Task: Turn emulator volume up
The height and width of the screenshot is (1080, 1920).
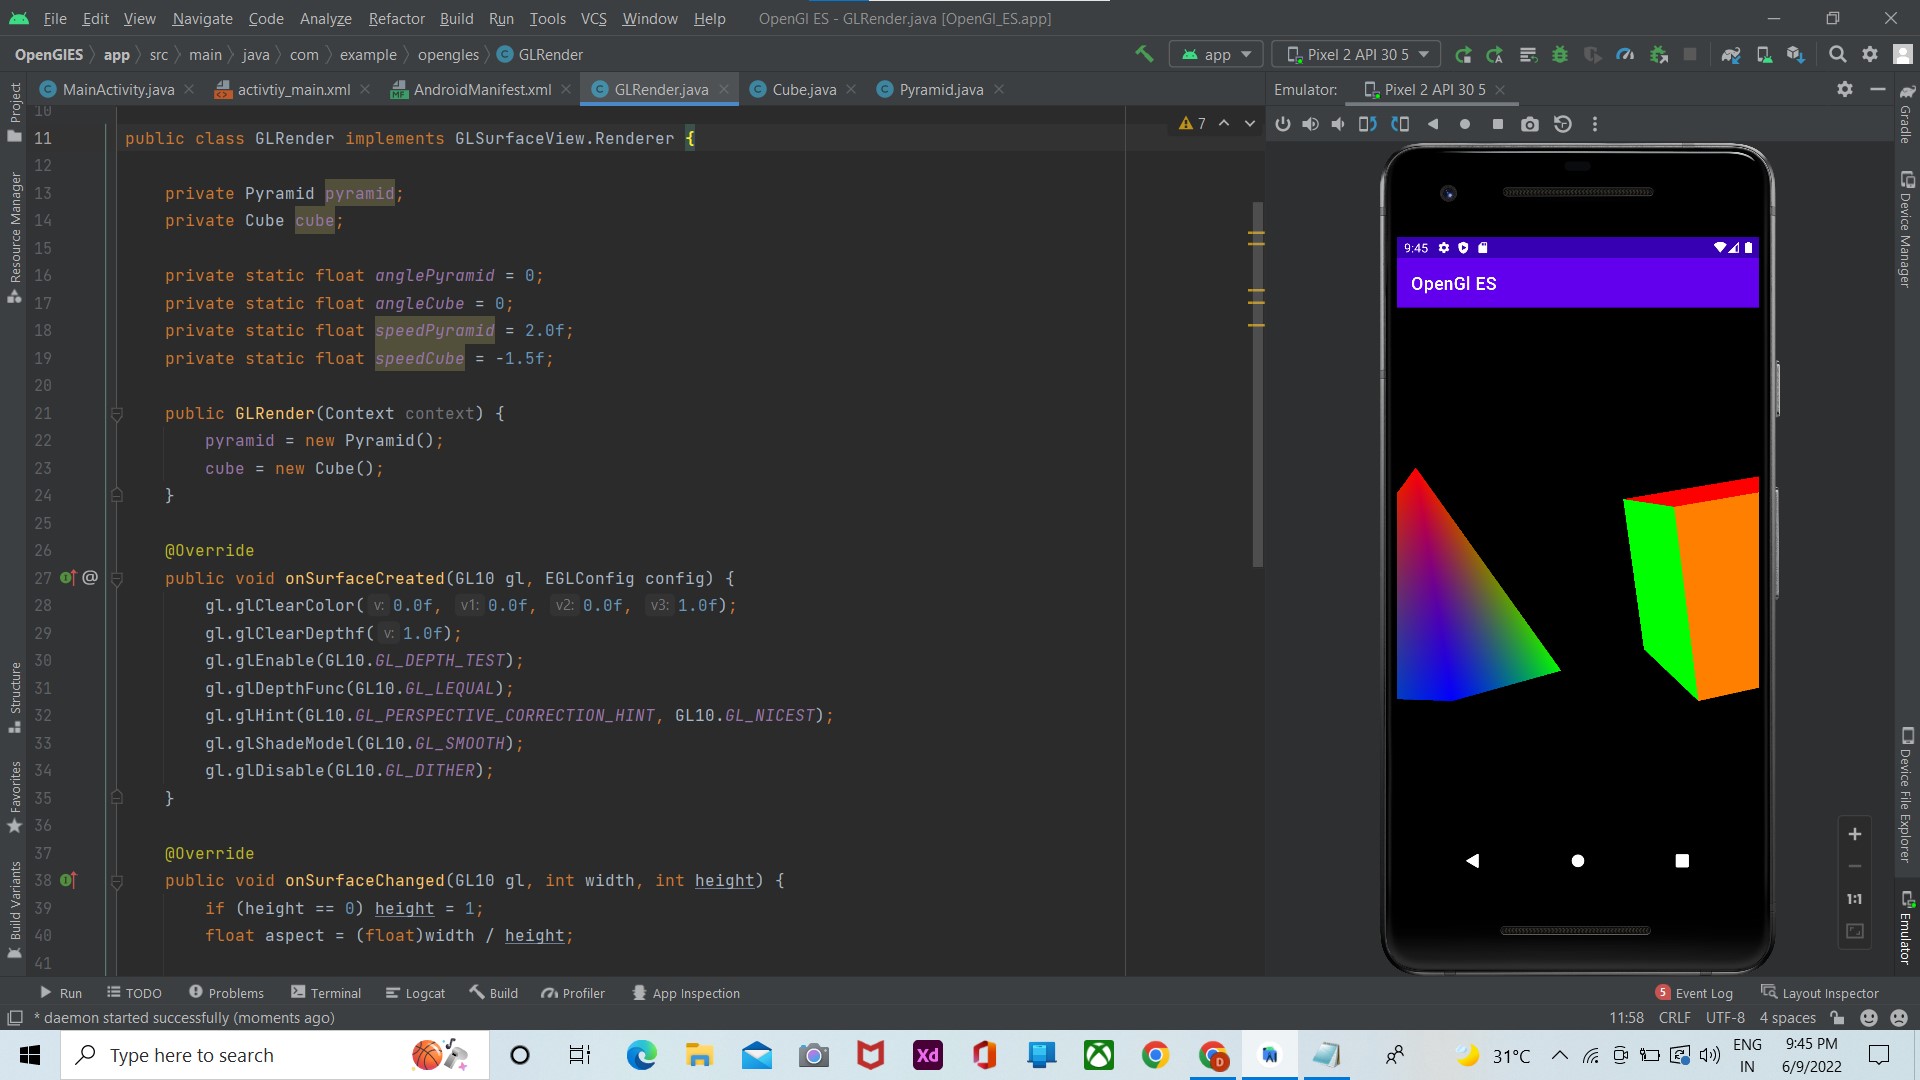Action: click(x=1311, y=124)
